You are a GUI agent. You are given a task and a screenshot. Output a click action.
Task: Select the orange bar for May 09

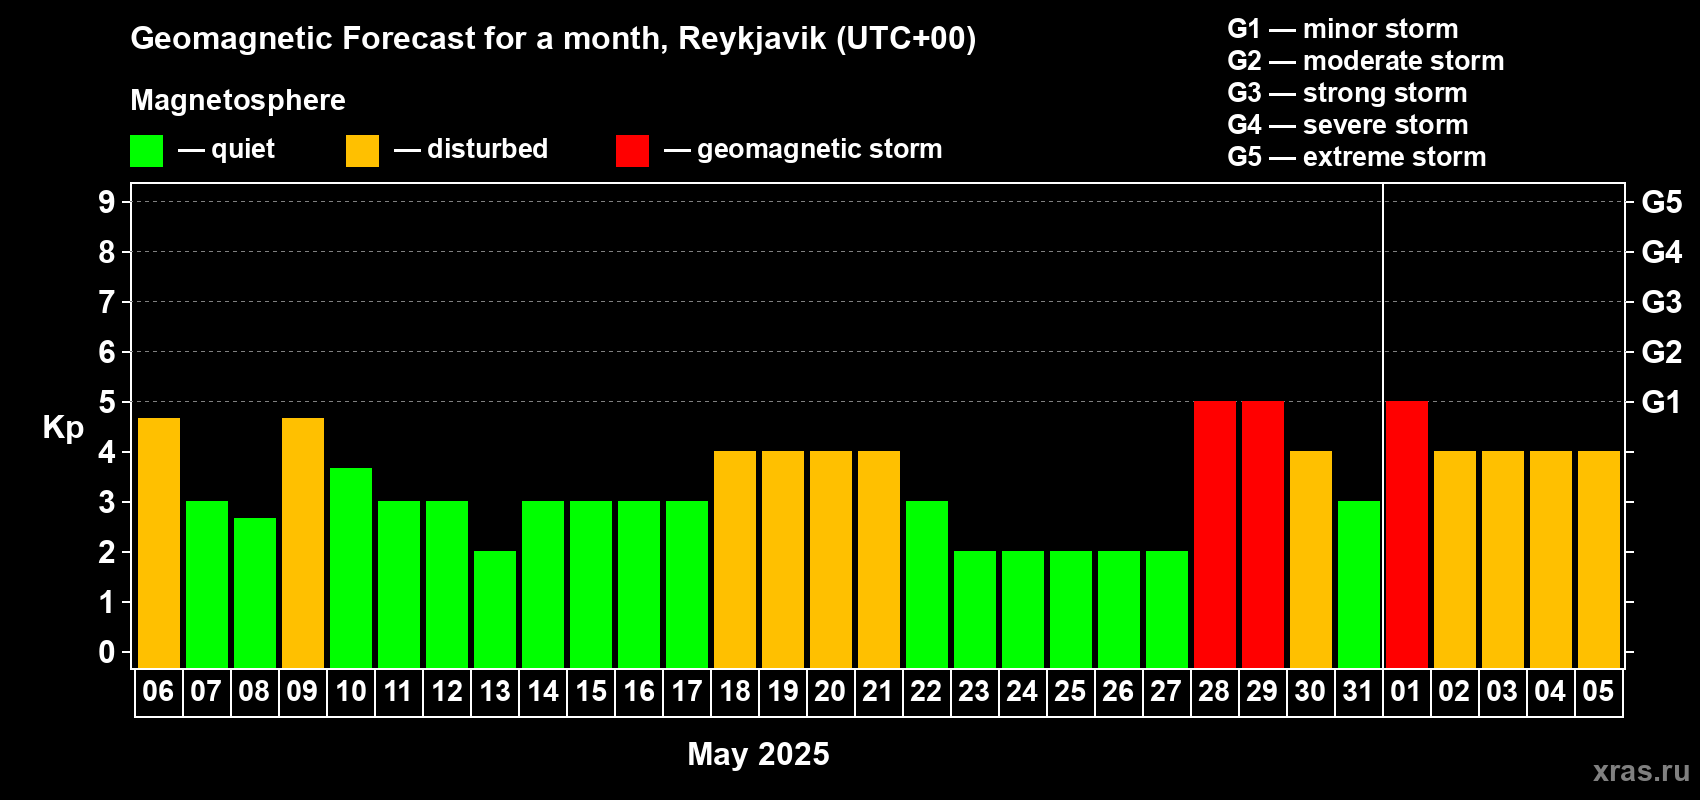[x=303, y=543]
